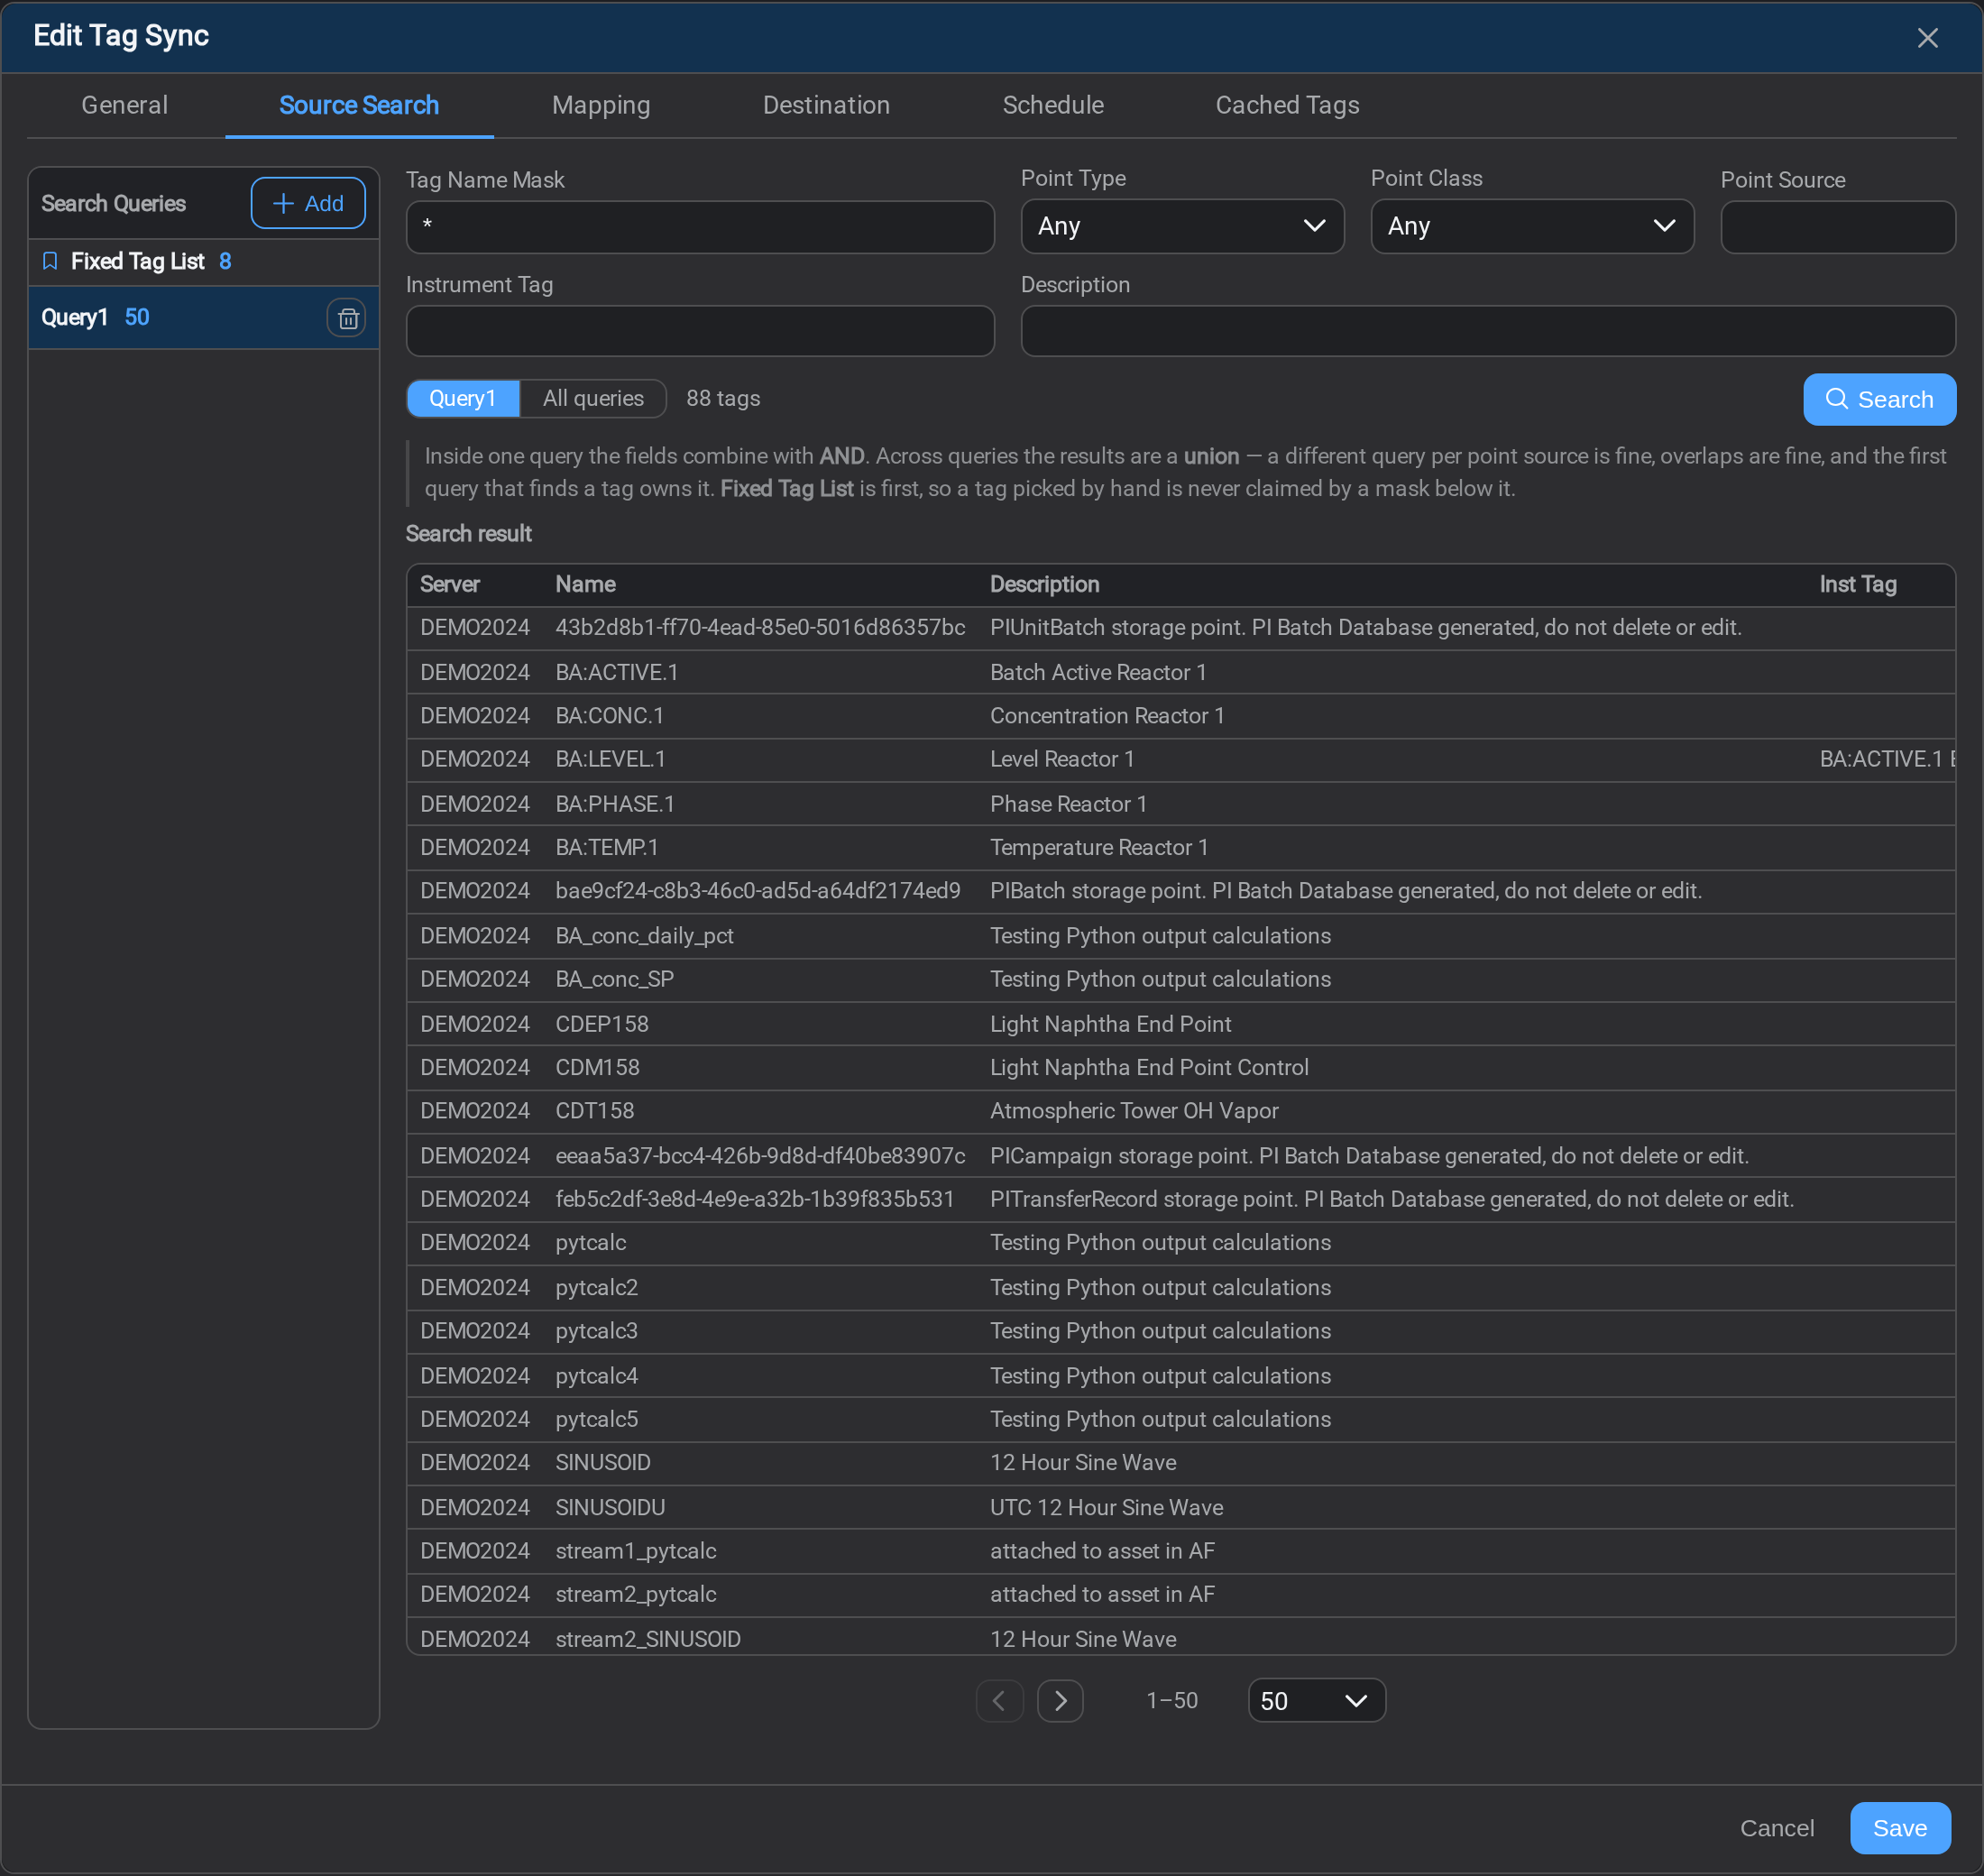Switch to the General tab

[x=125, y=105]
